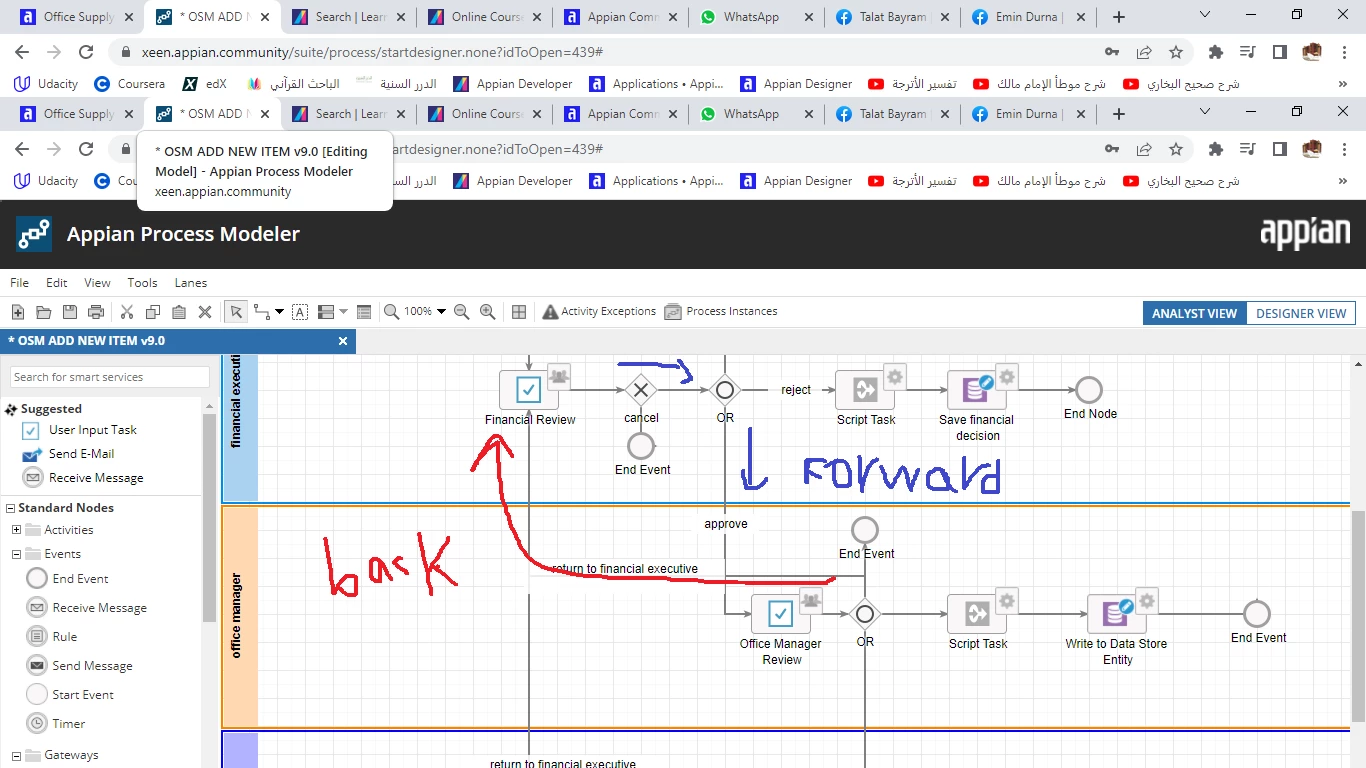Switch to Designer View
Screen dimensions: 1366x768
1301,313
